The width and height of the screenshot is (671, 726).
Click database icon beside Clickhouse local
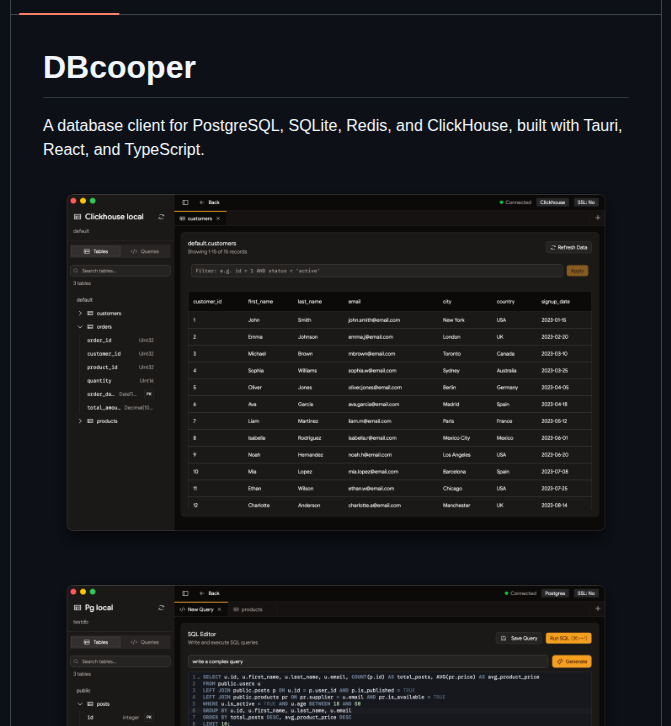click(77, 217)
